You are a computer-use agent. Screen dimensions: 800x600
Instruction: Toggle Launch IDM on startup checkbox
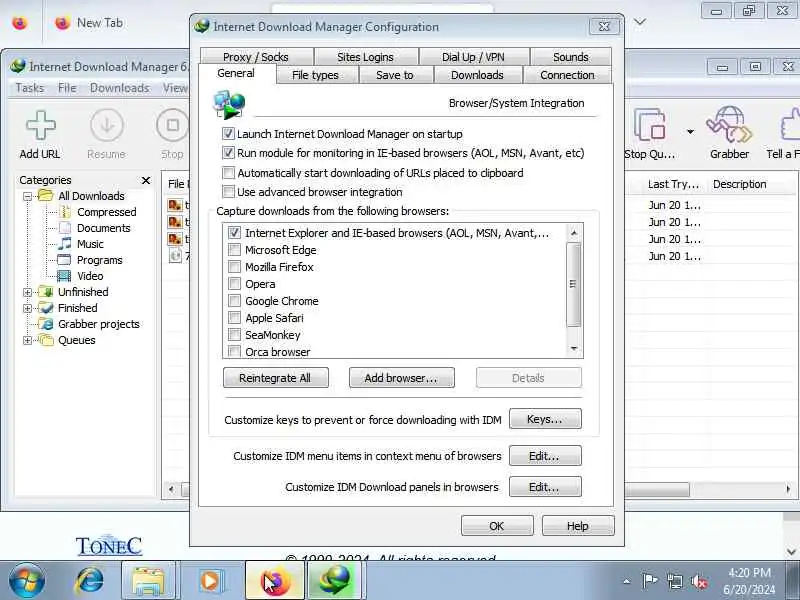tap(228, 134)
